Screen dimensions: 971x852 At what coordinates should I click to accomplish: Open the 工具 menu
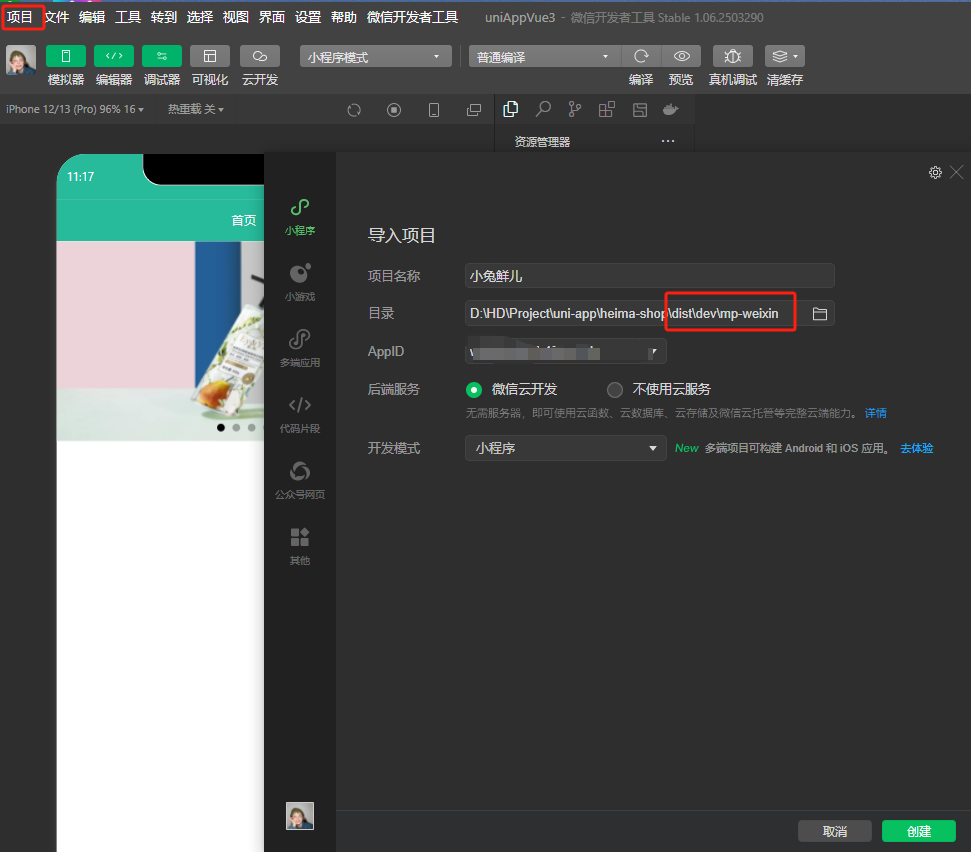pos(128,17)
